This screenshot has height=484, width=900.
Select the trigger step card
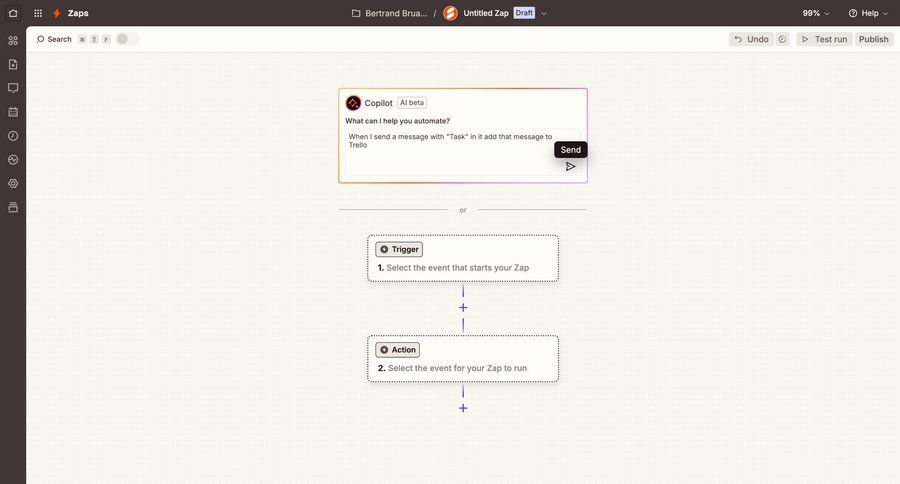(463, 258)
